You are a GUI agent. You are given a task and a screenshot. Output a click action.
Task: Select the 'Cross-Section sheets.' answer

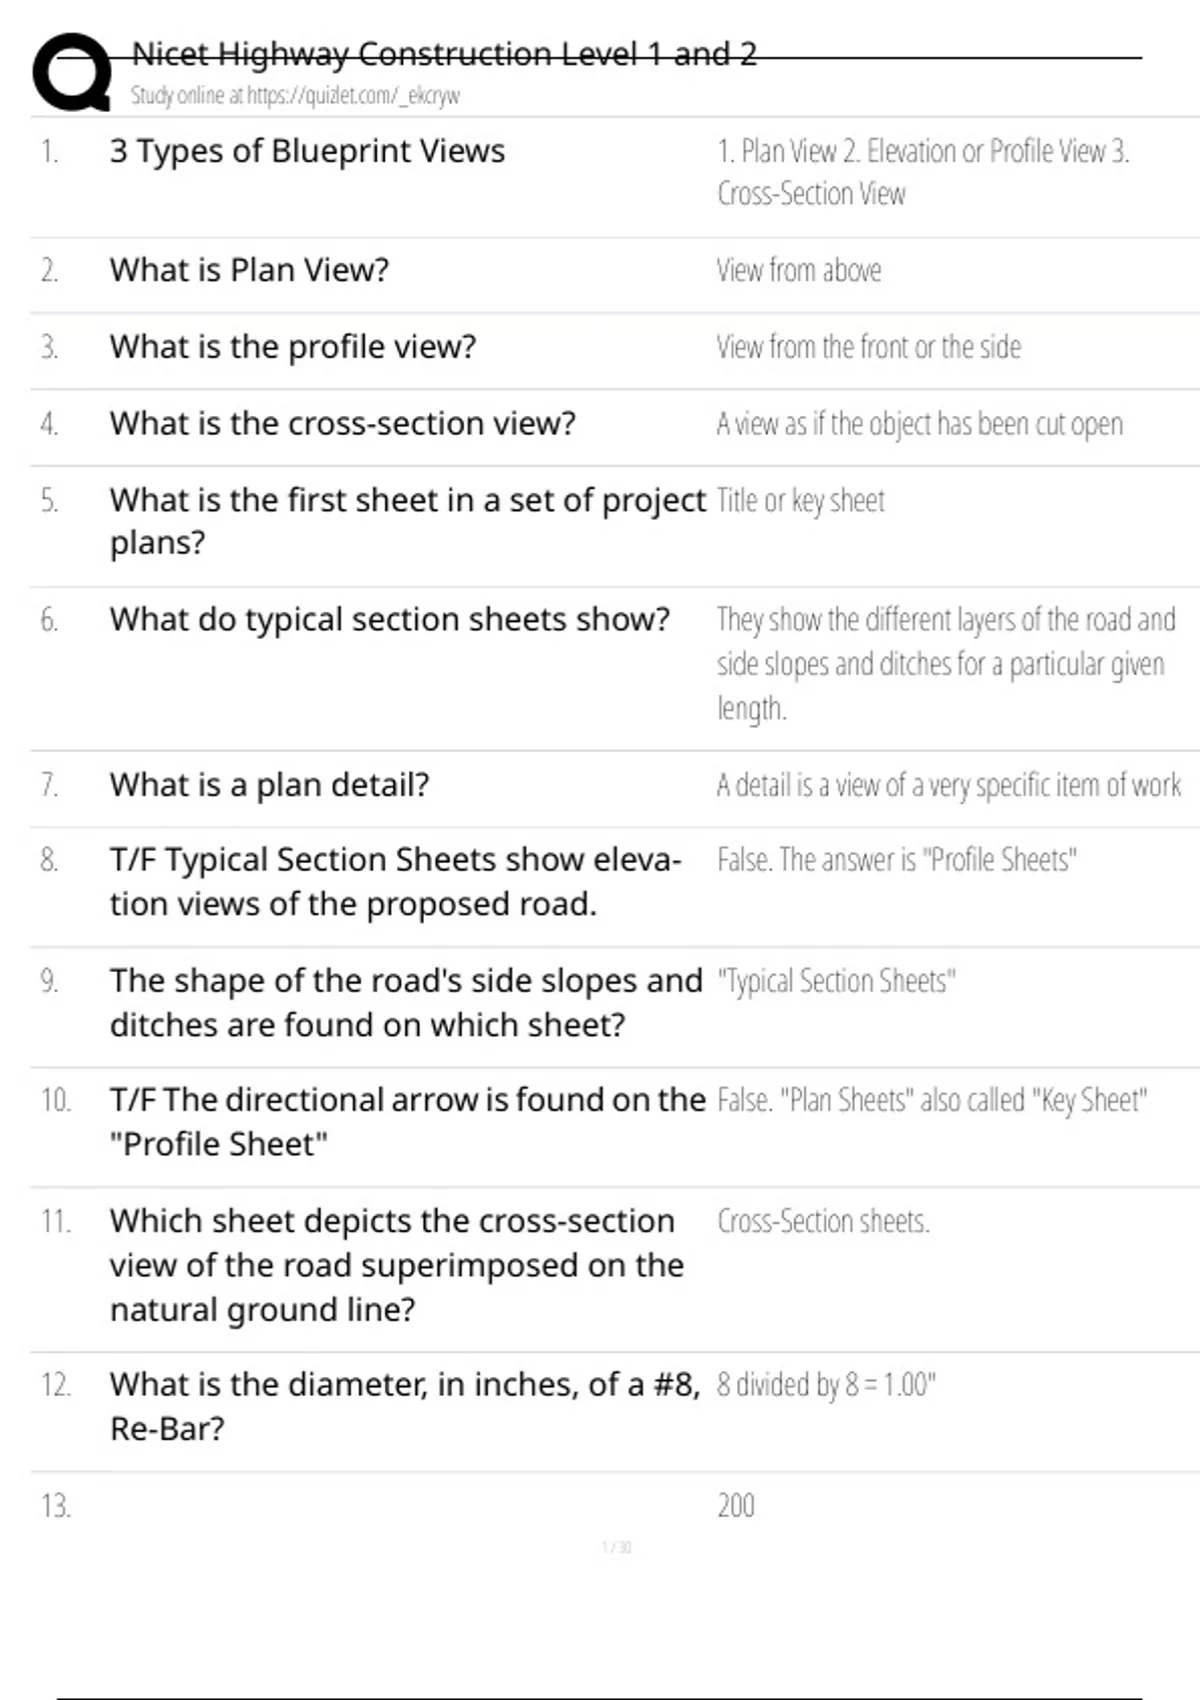pos(823,1221)
